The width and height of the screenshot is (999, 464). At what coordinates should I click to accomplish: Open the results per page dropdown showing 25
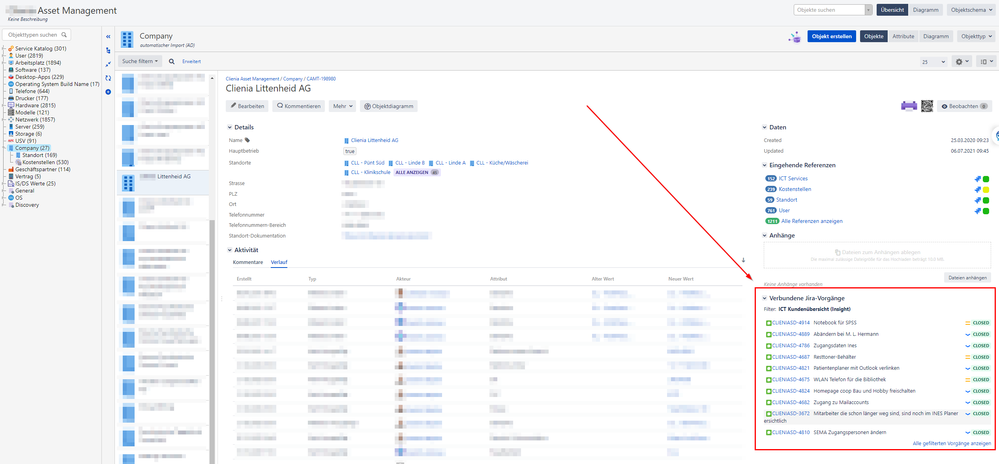click(933, 62)
